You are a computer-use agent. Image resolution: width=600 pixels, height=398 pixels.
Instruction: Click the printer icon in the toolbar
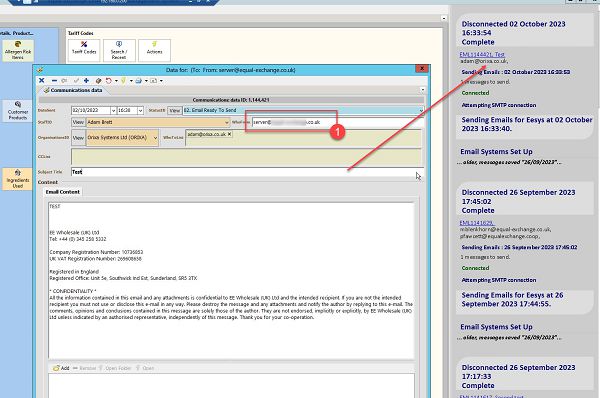pos(139,80)
